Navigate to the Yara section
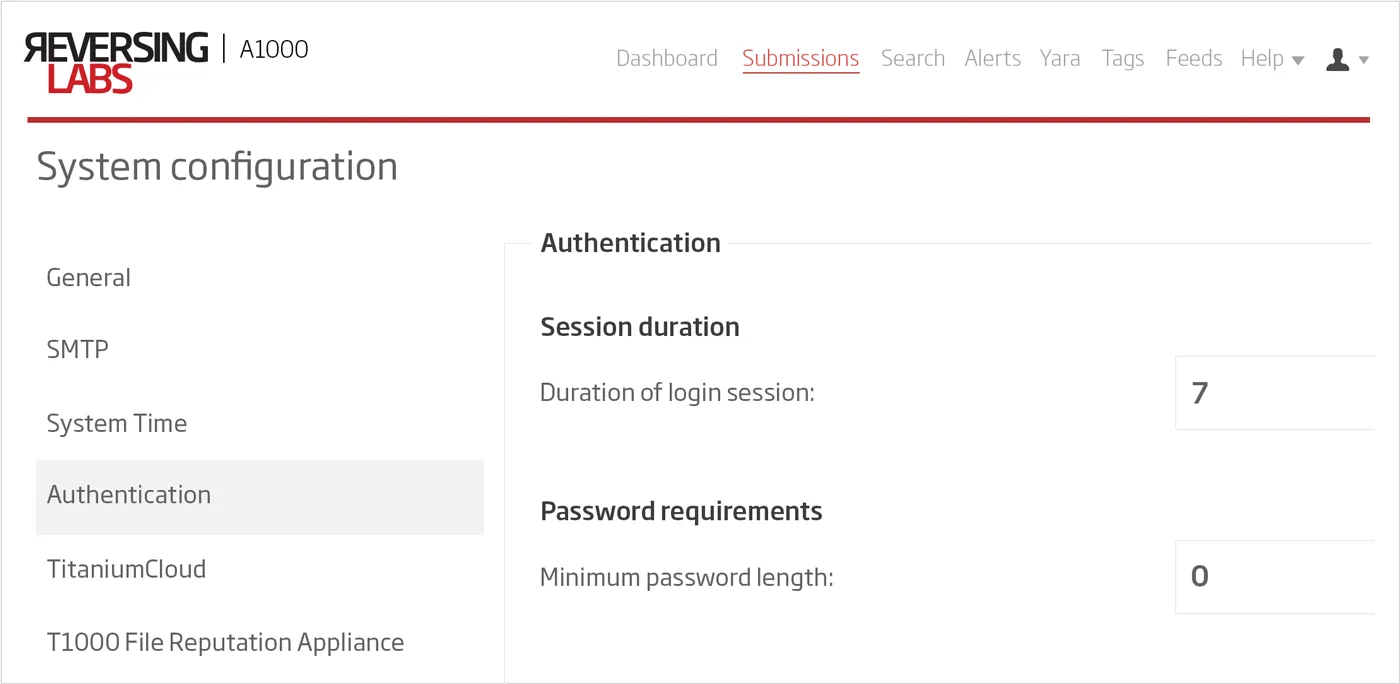 pyautogui.click(x=1059, y=58)
